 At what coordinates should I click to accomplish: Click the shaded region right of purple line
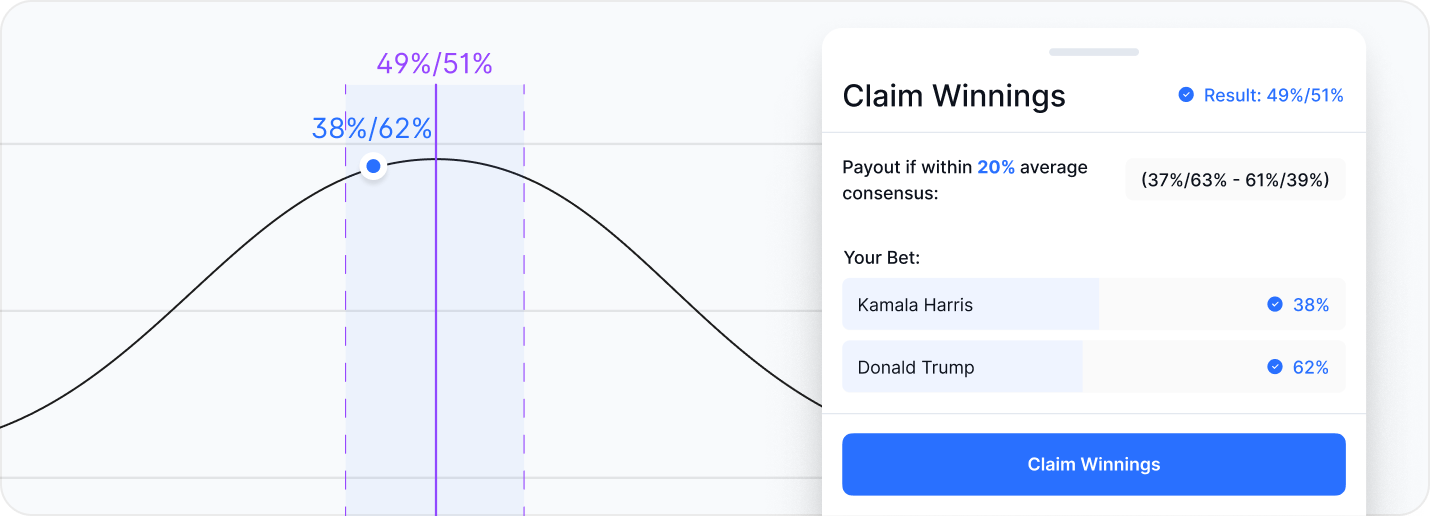[x=480, y=330]
